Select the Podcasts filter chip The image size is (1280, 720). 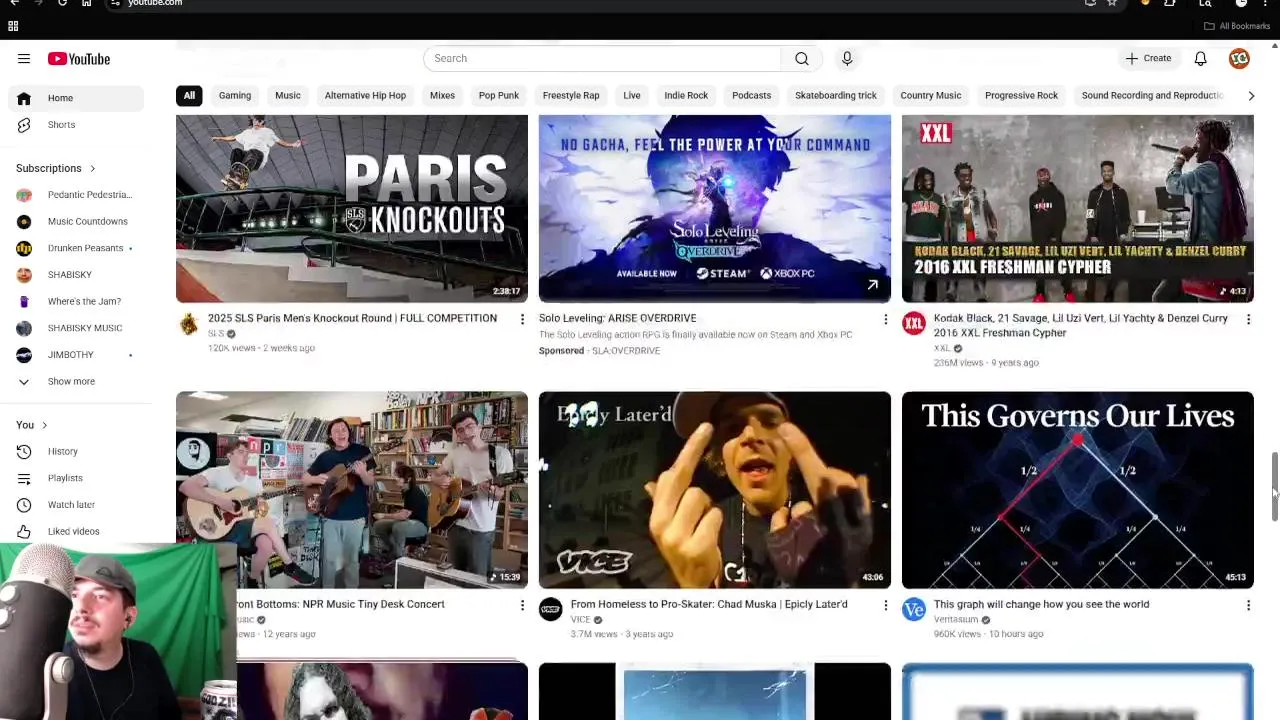(x=751, y=95)
